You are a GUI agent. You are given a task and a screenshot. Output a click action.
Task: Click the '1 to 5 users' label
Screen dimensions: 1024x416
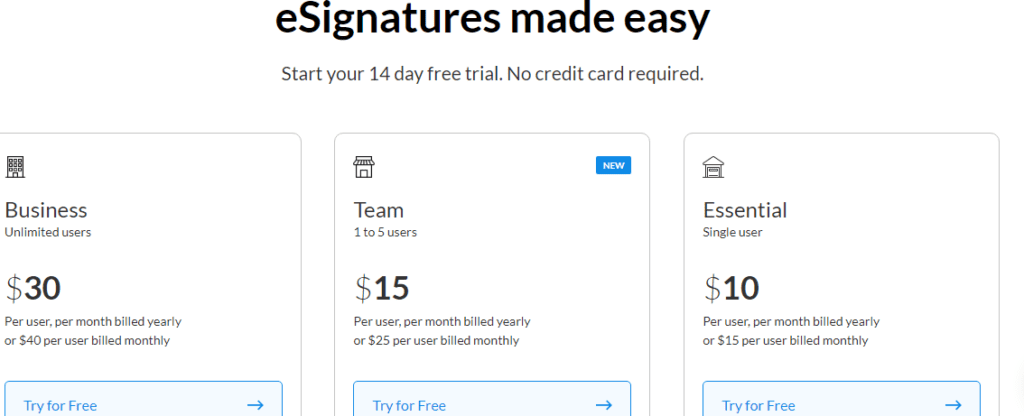(385, 232)
